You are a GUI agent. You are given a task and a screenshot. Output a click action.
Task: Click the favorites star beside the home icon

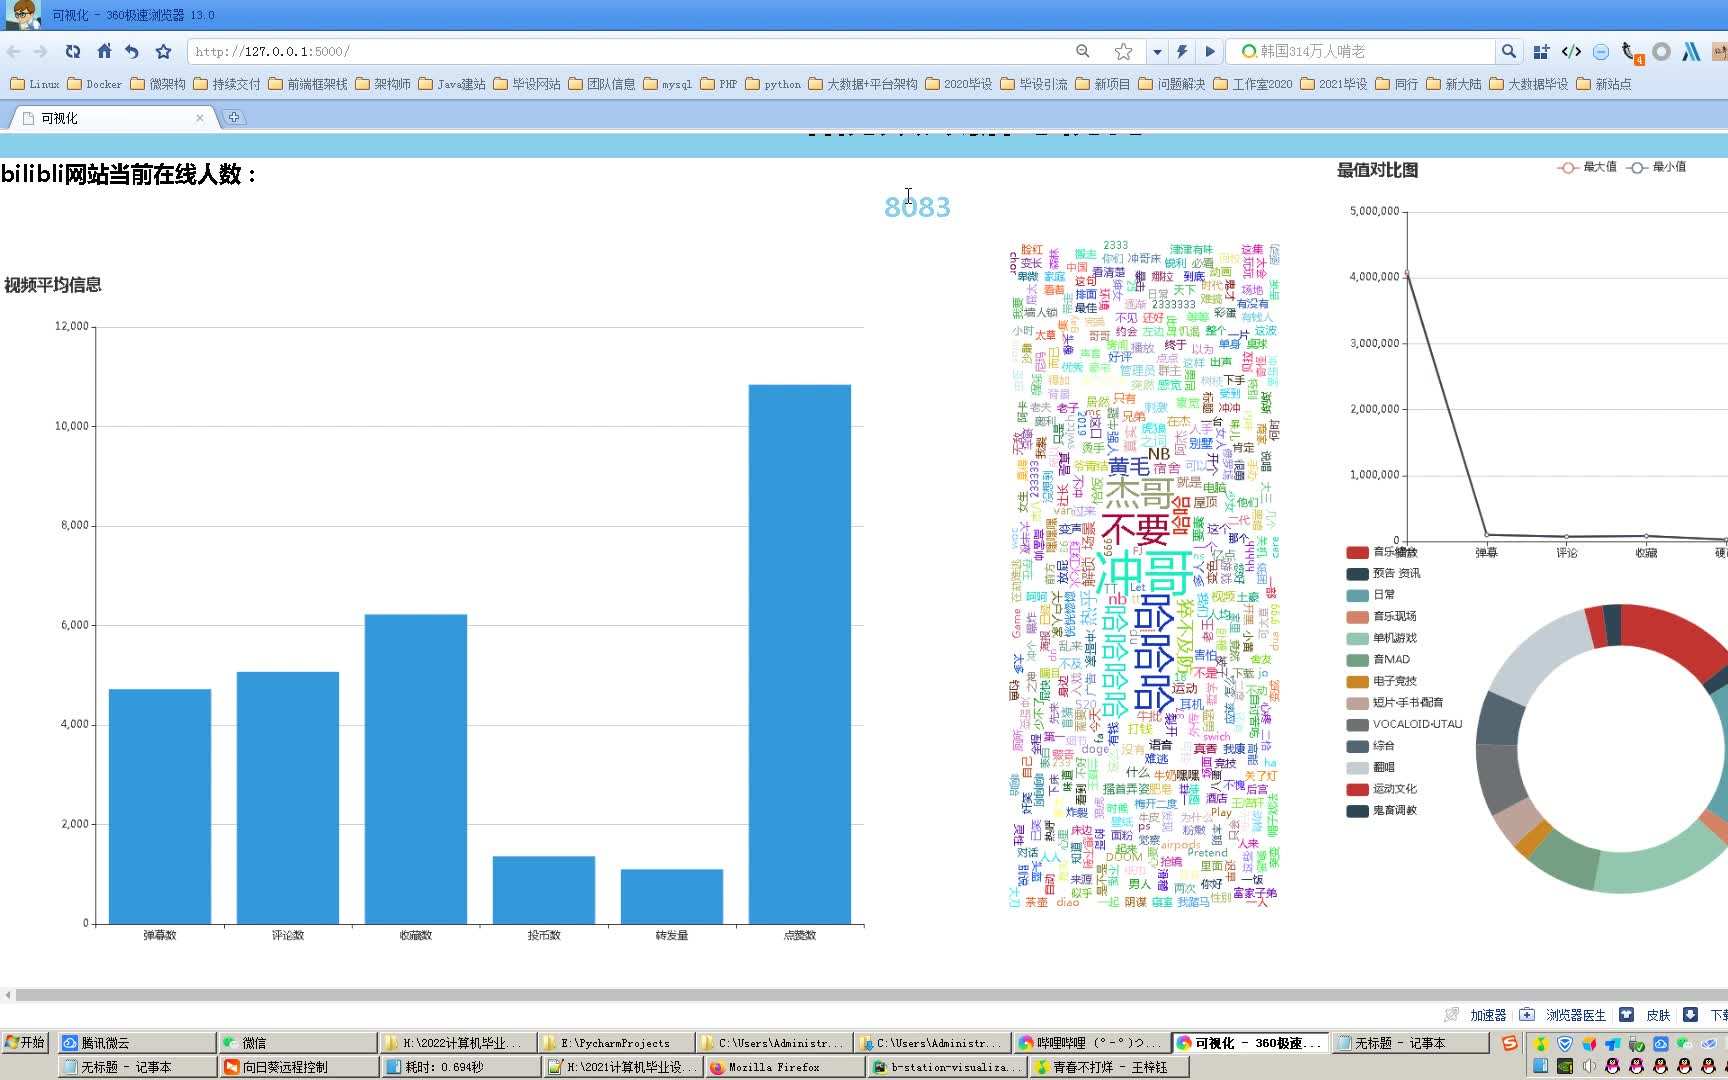[164, 51]
